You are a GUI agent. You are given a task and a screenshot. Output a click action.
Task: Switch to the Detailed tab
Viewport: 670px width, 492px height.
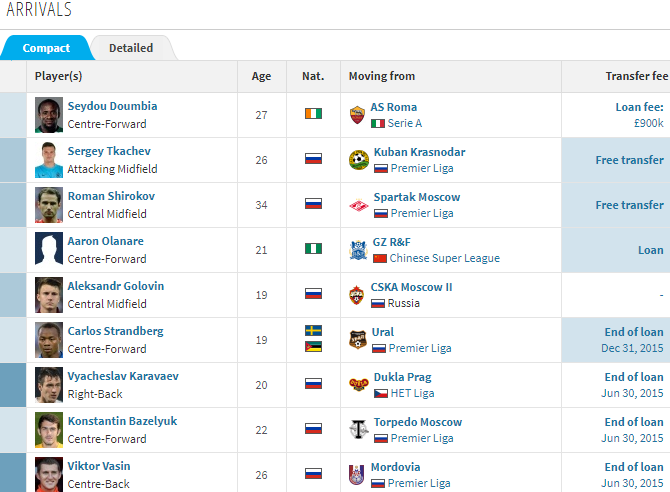point(131,48)
